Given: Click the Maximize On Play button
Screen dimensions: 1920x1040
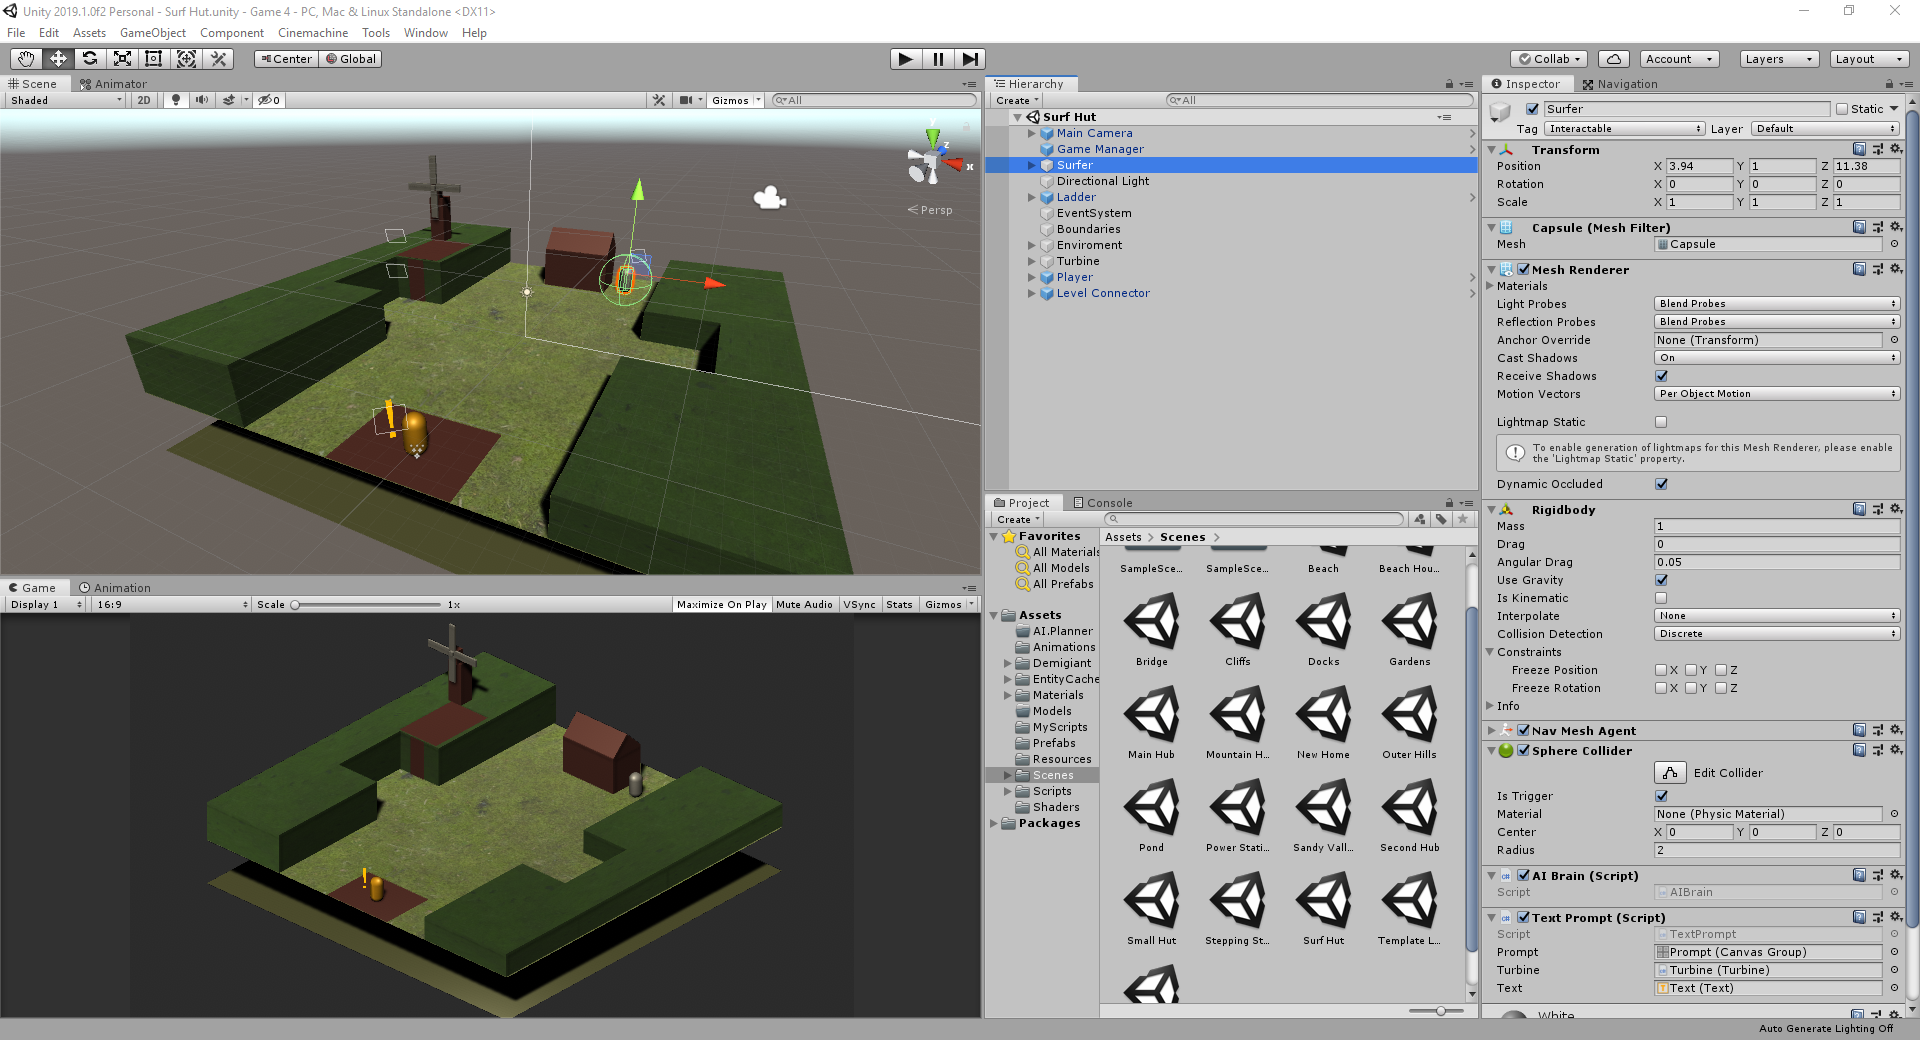Looking at the screenshot, I should click(x=721, y=604).
